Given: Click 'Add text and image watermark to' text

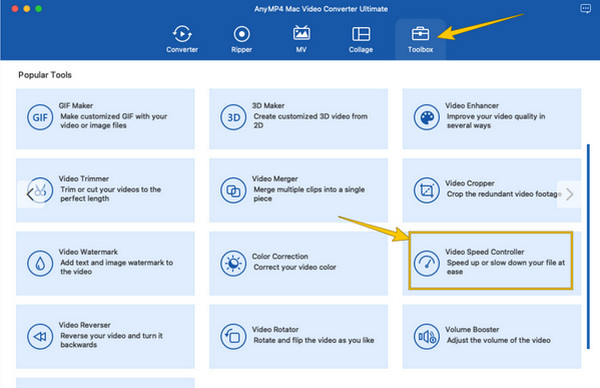Looking at the screenshot, I should coord(117,262).
